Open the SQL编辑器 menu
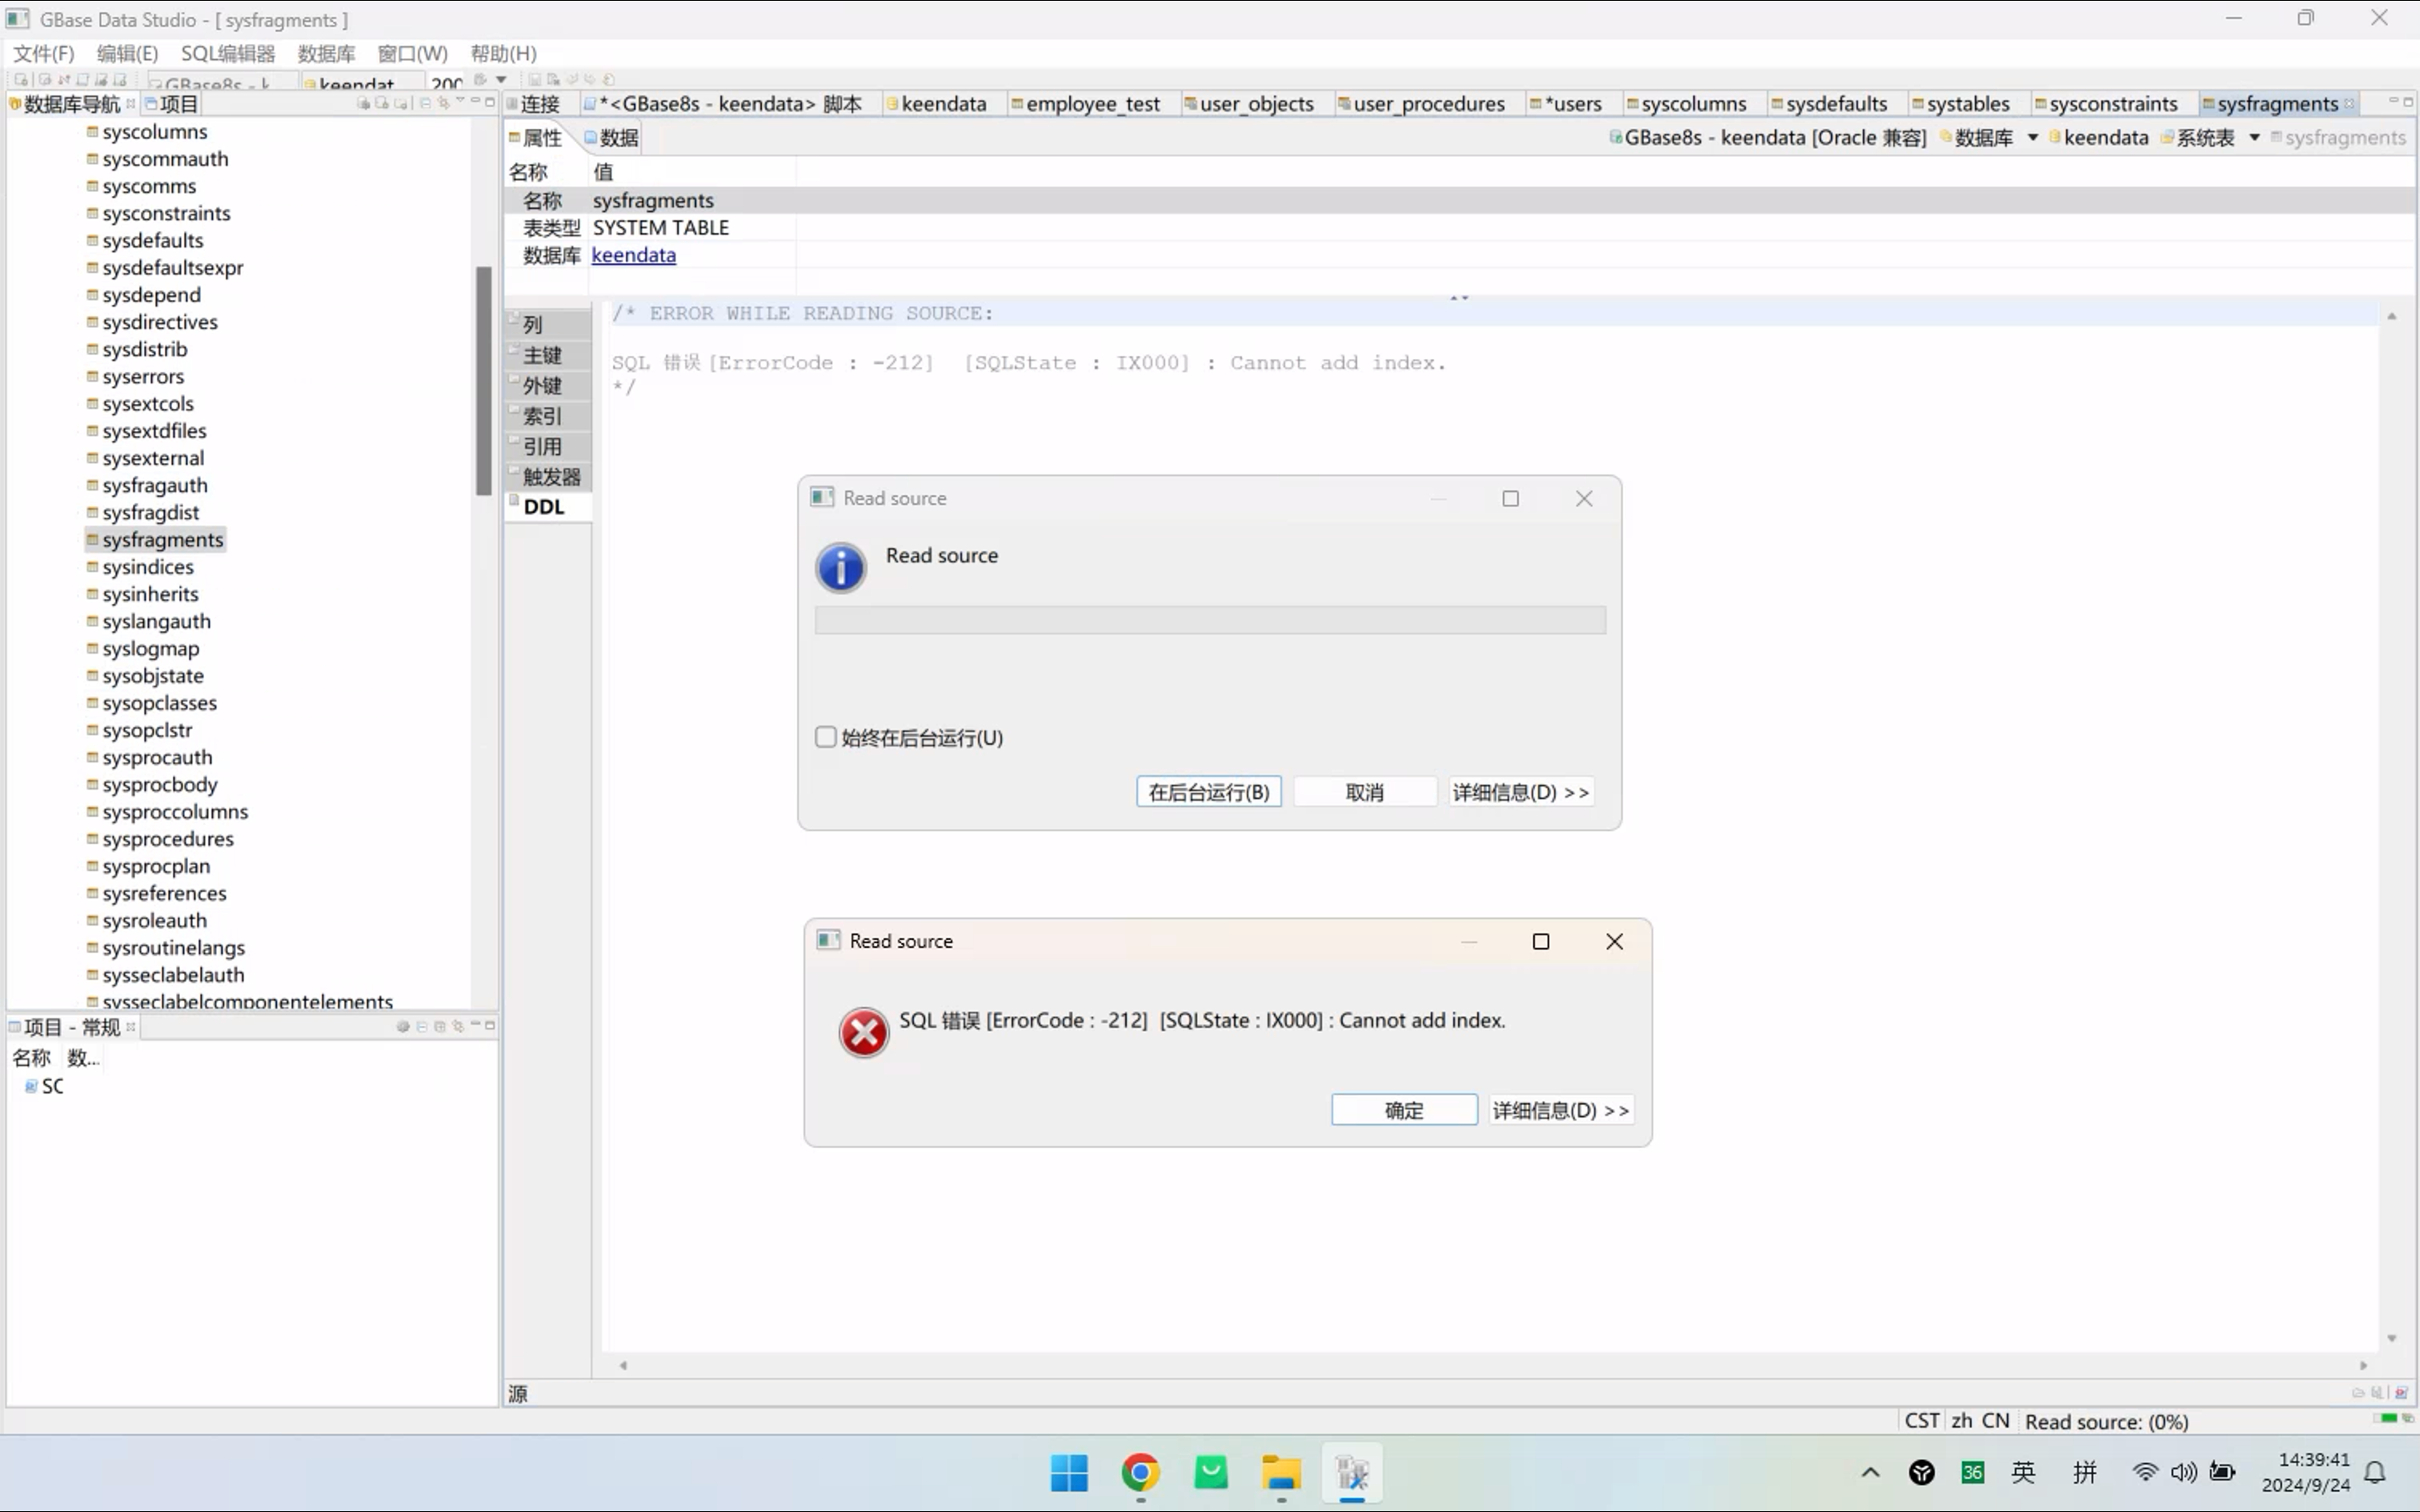 point(228,53)
